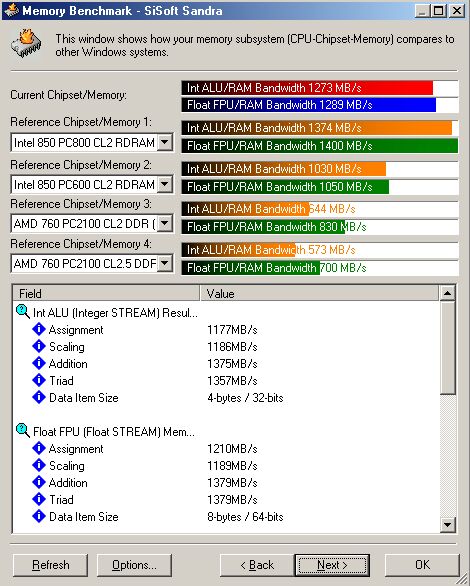
Task: Click info icon beside Addition 1375MB/s
Action: [39, 363]
